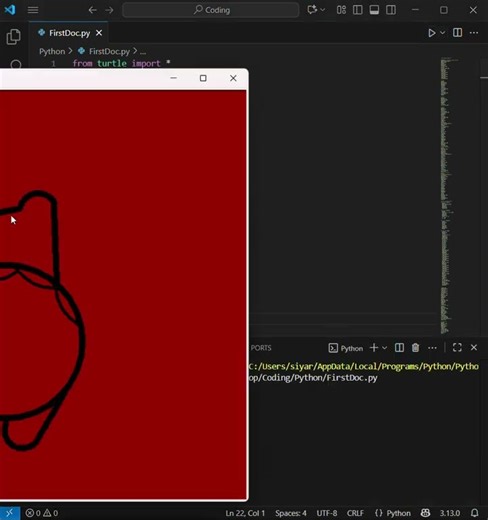Viewport: 488px width, 520px height.
Task: Open the terminal panel More Actions menu
Action: coord(432,348)
